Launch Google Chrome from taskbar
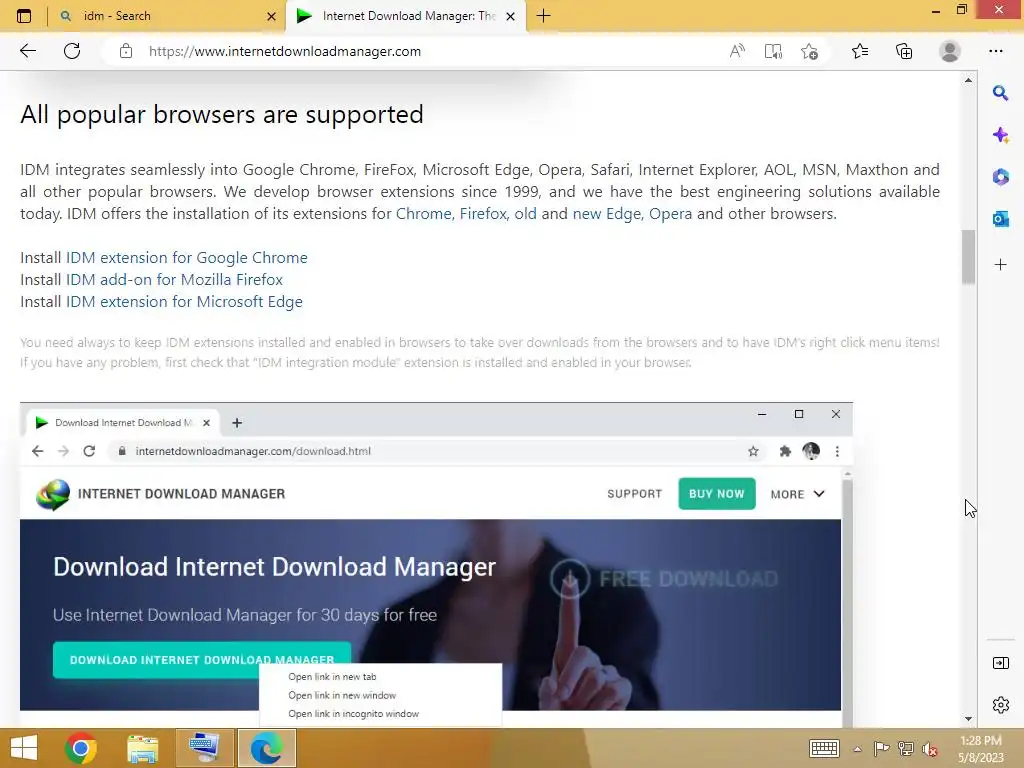 click(x=81, y=748)
